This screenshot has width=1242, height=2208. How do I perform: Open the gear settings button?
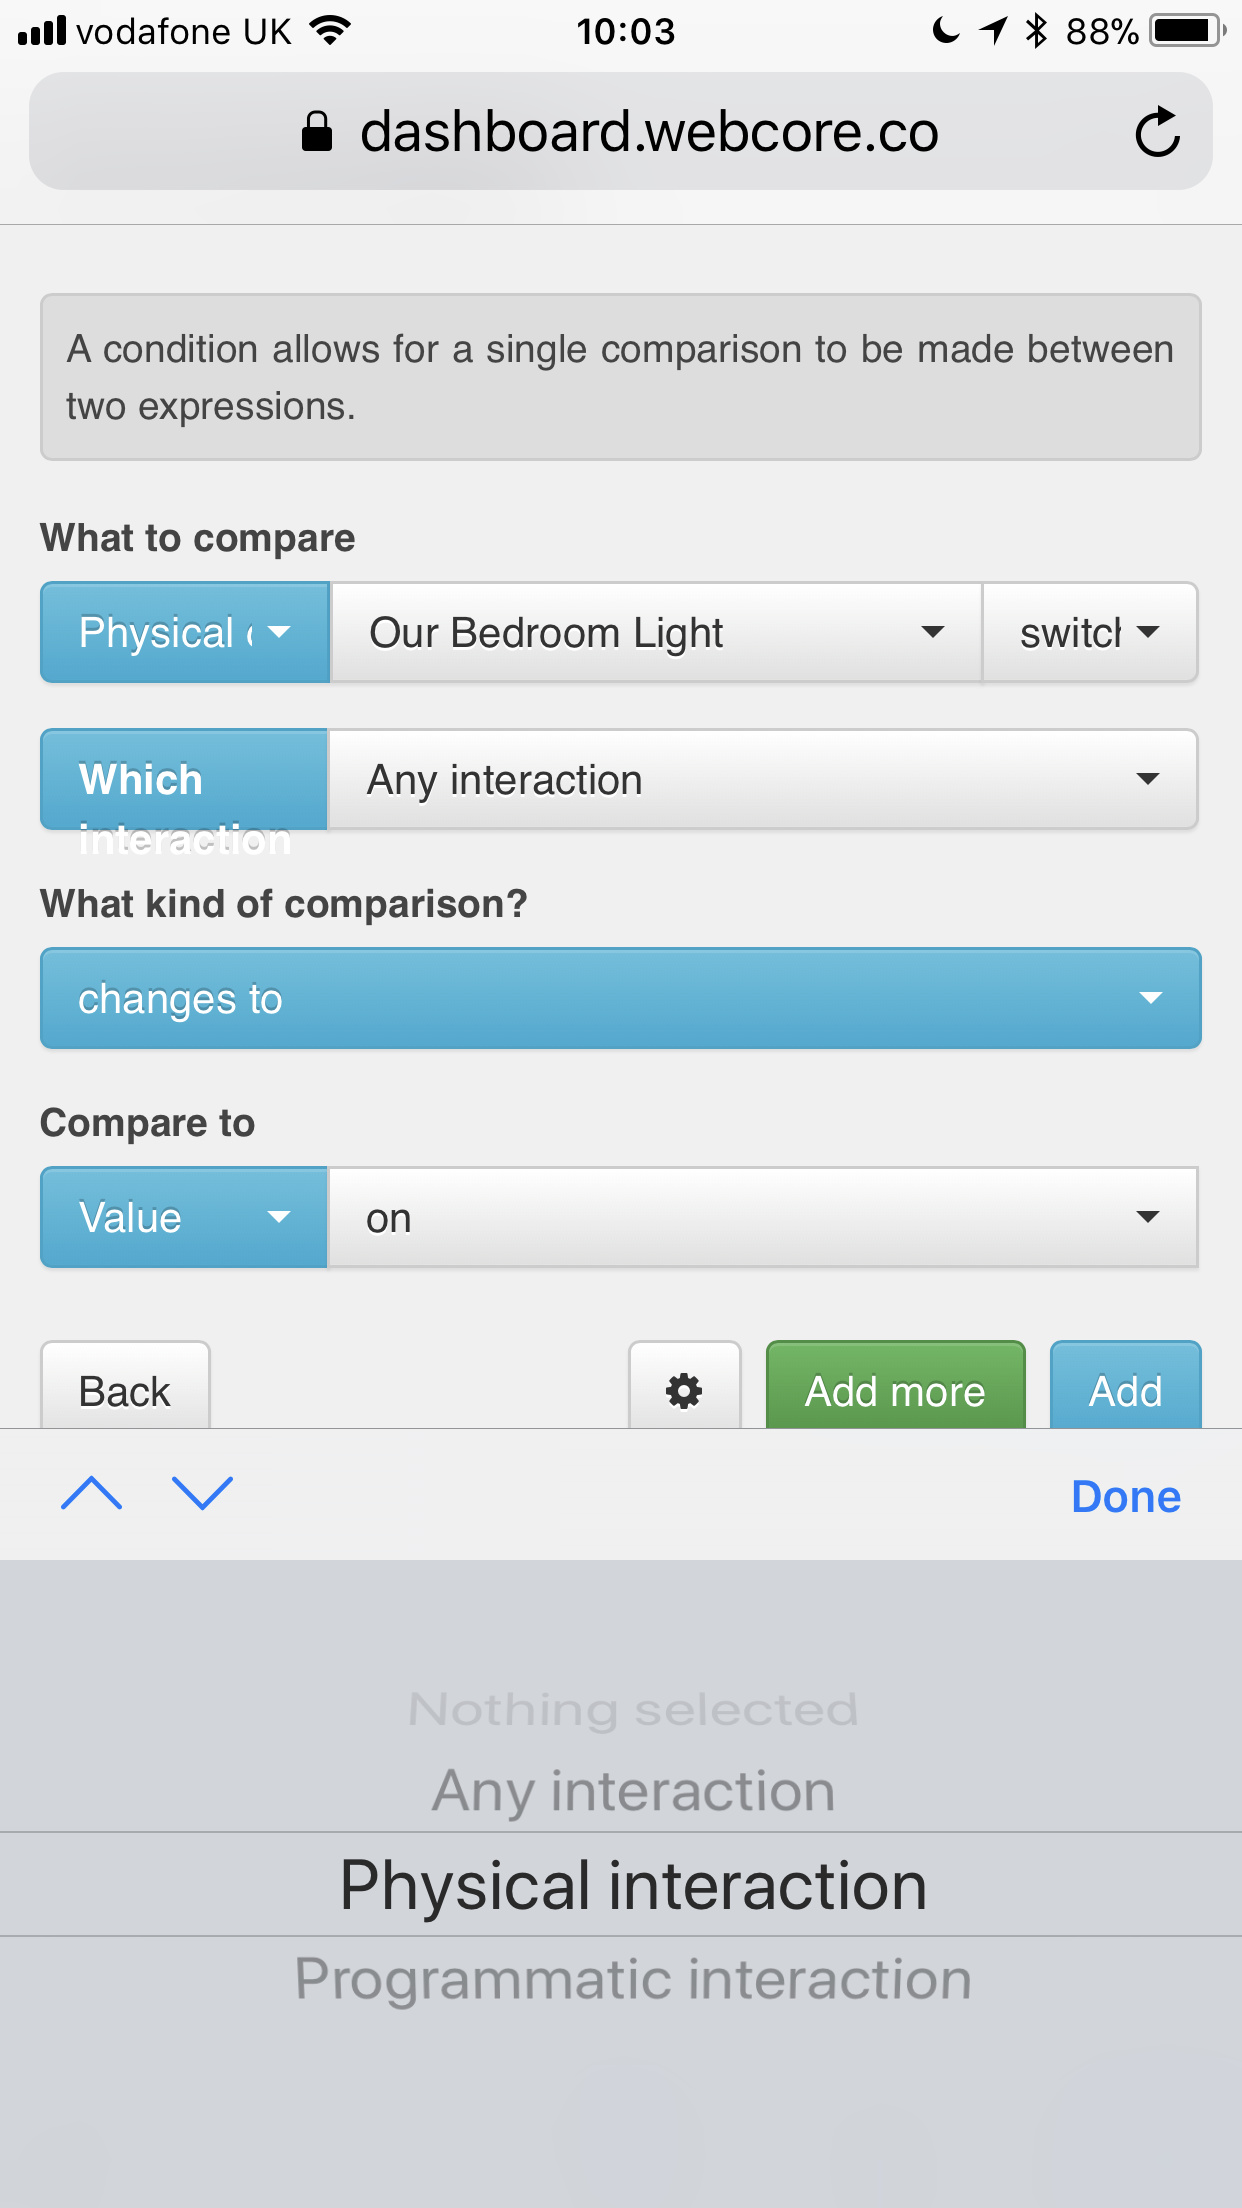click(x=684, y=1388)
